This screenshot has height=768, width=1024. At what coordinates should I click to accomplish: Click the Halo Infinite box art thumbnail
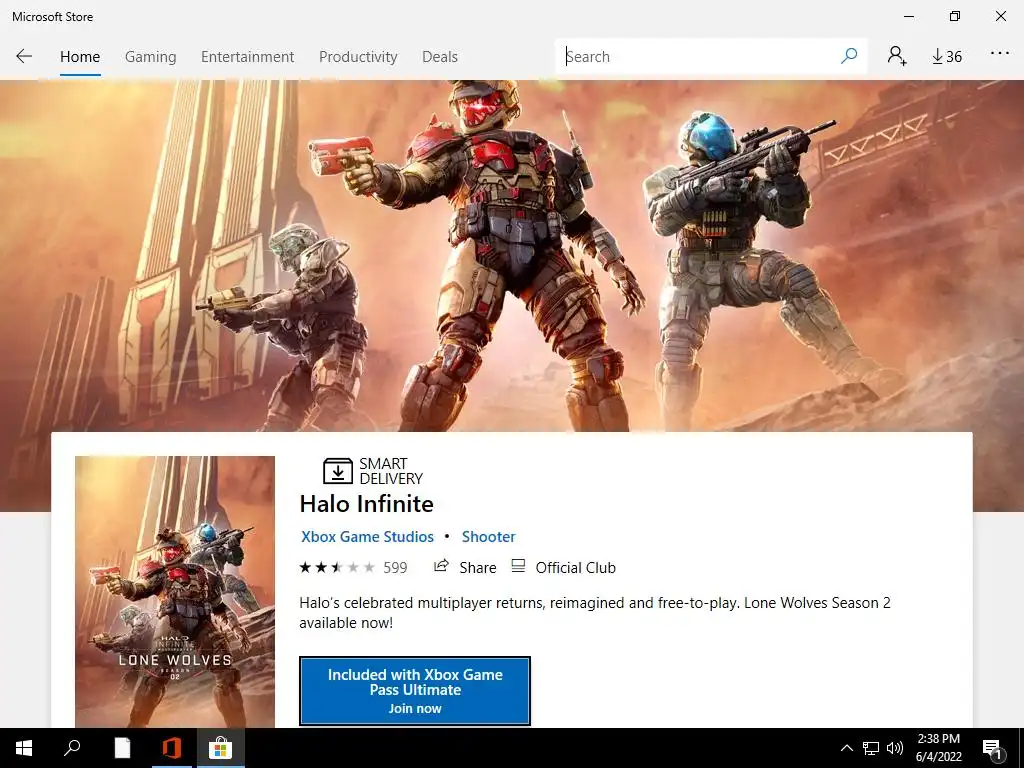coord(175,592)
